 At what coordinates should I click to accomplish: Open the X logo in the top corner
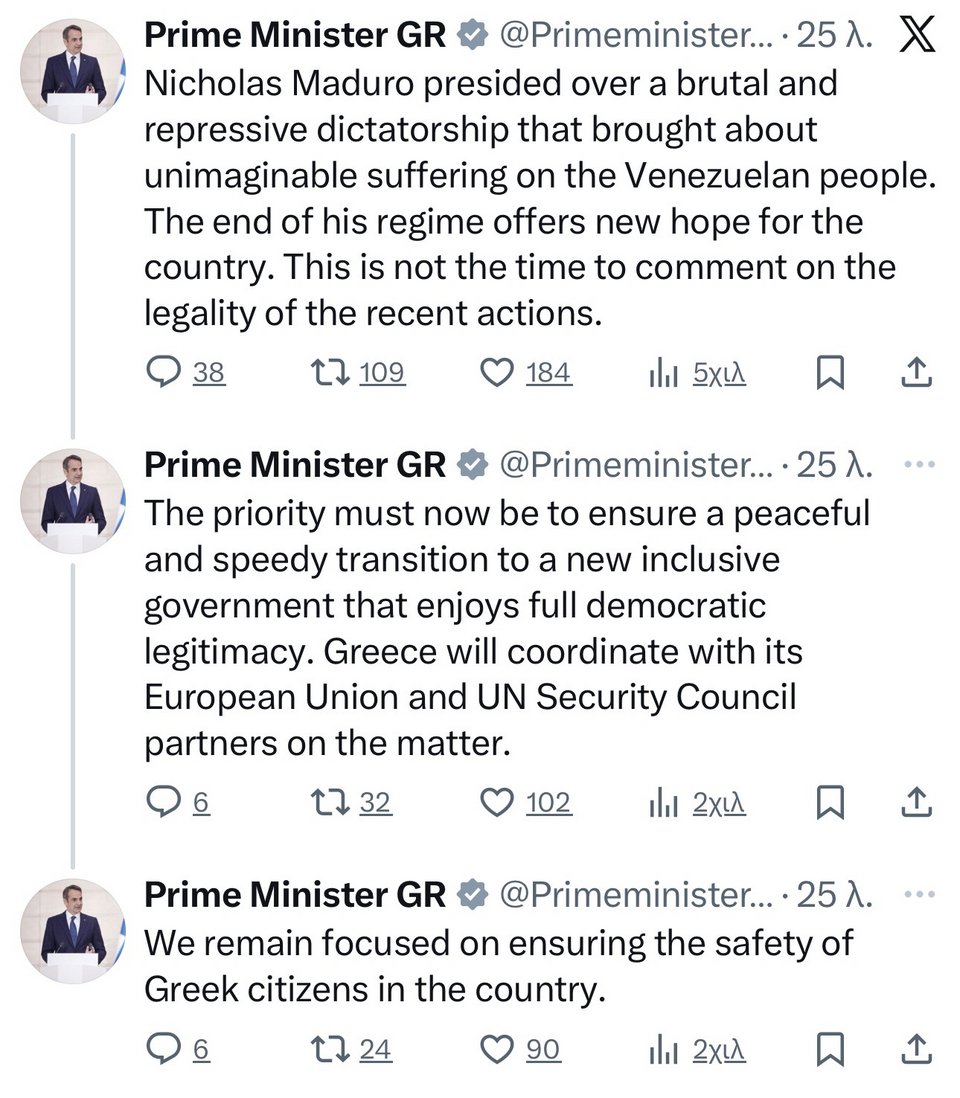point(916,36)
